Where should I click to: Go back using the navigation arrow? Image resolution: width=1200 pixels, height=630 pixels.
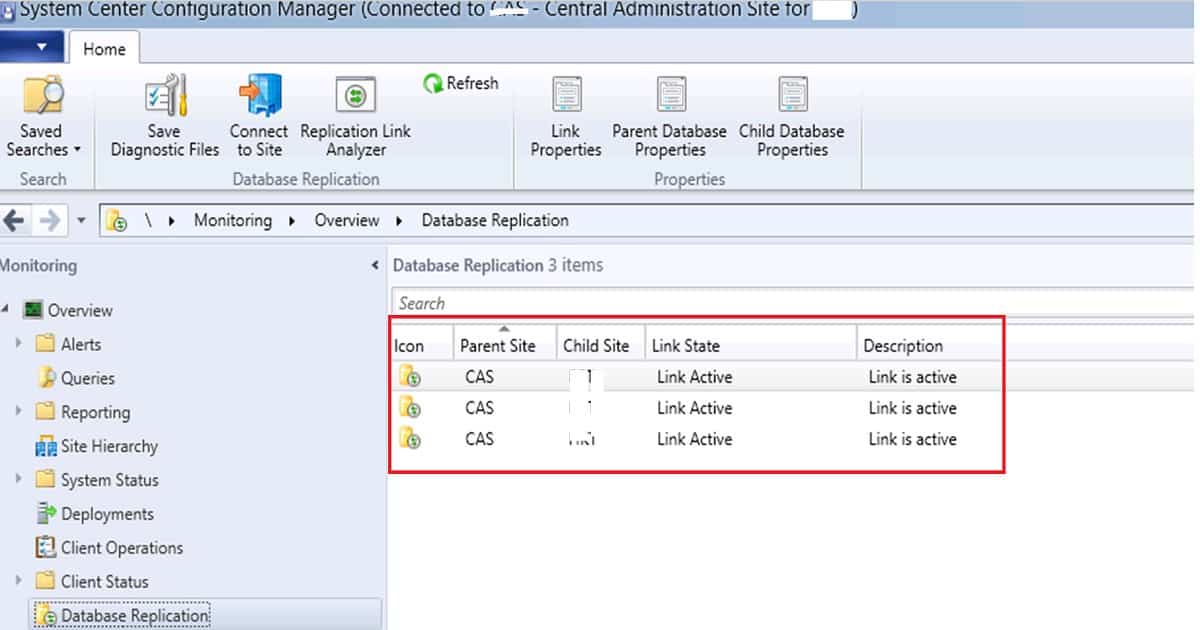tap(15, 220)
